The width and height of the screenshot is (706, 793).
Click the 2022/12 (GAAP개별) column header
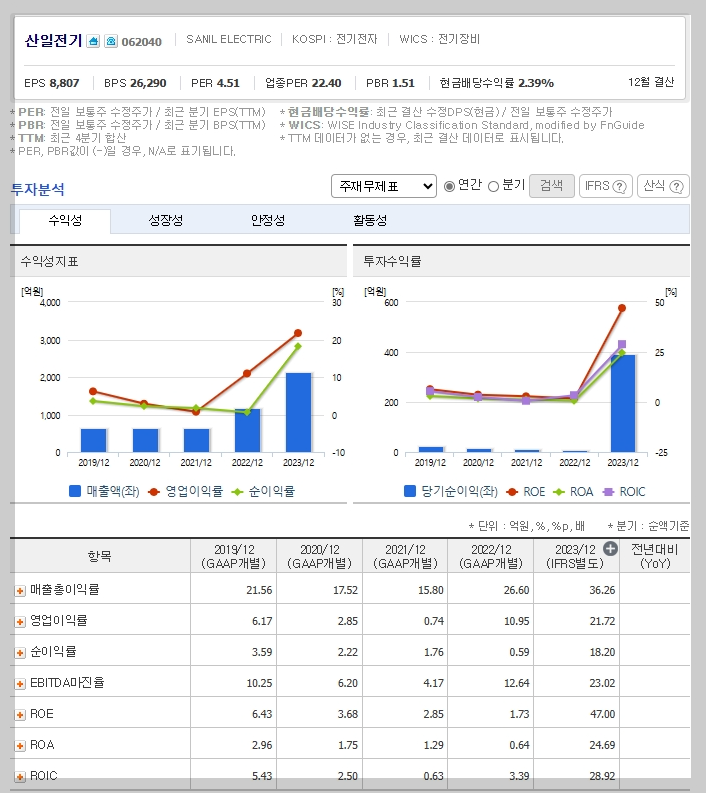pyautogui.click(x=491, y=556)
